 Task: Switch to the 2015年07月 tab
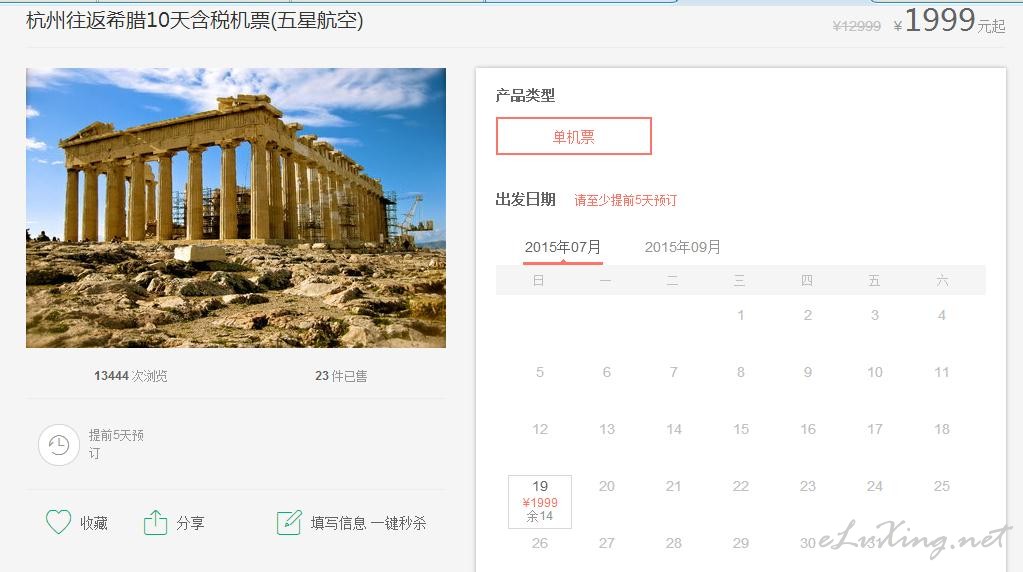pos(562,247)
